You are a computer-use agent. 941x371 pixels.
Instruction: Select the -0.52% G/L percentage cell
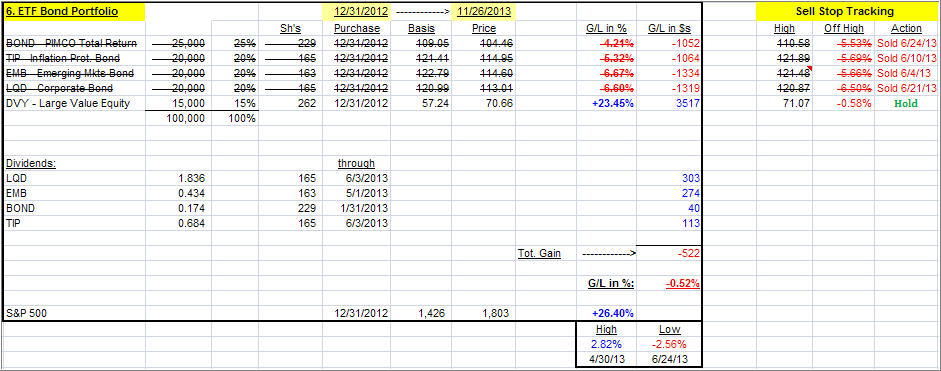pos(669,283)
